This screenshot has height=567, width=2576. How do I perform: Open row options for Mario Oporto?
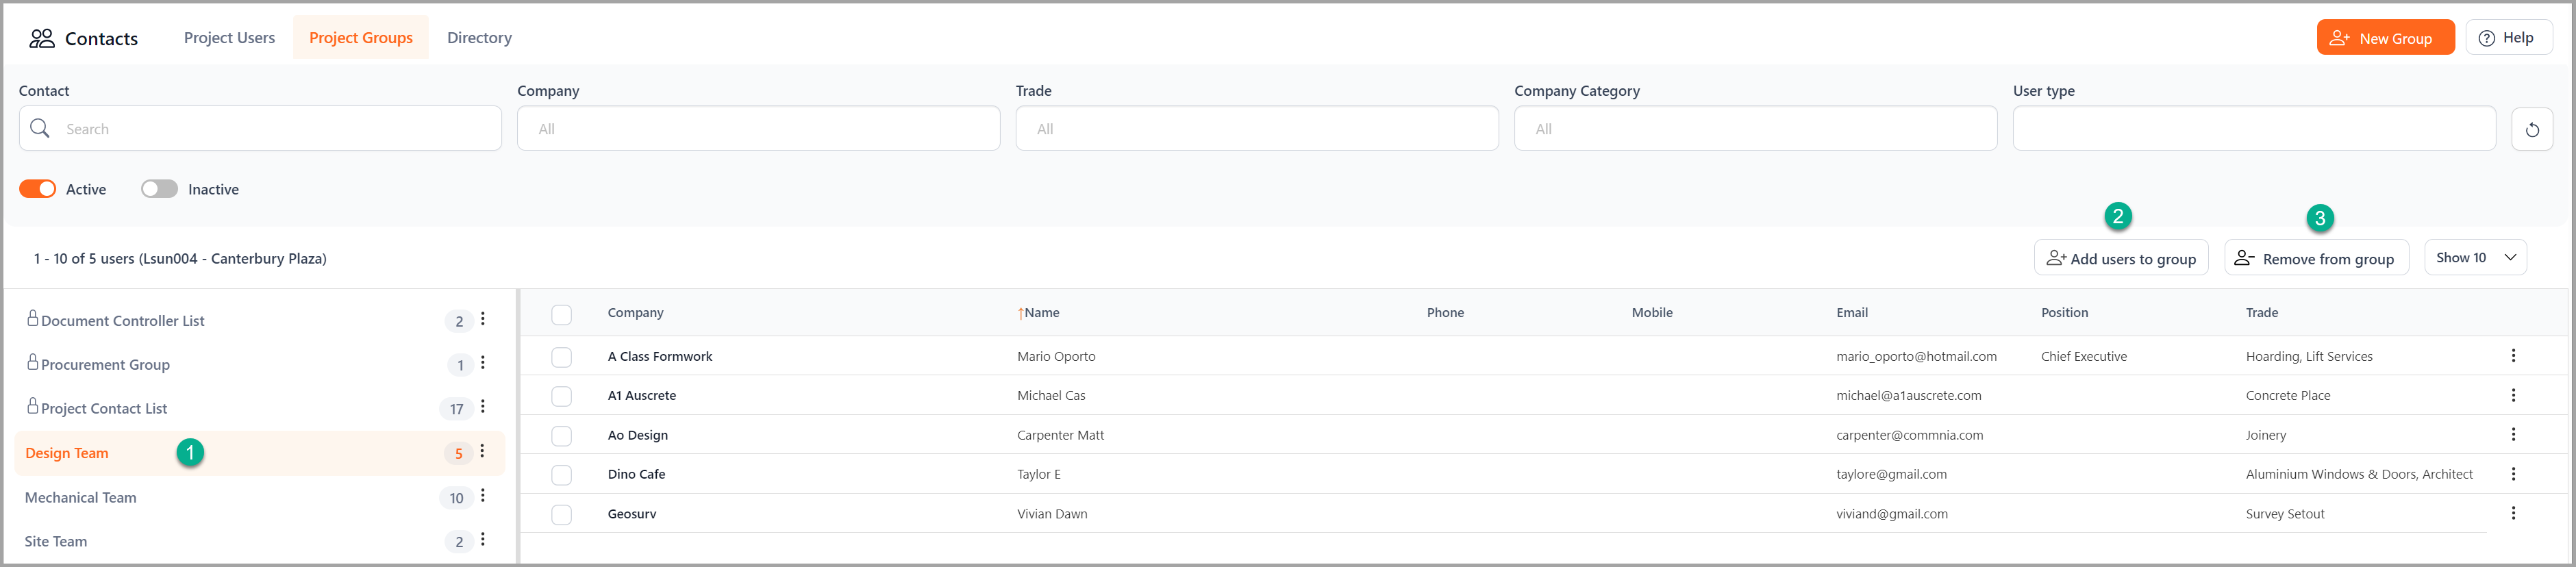point(2512,356)
